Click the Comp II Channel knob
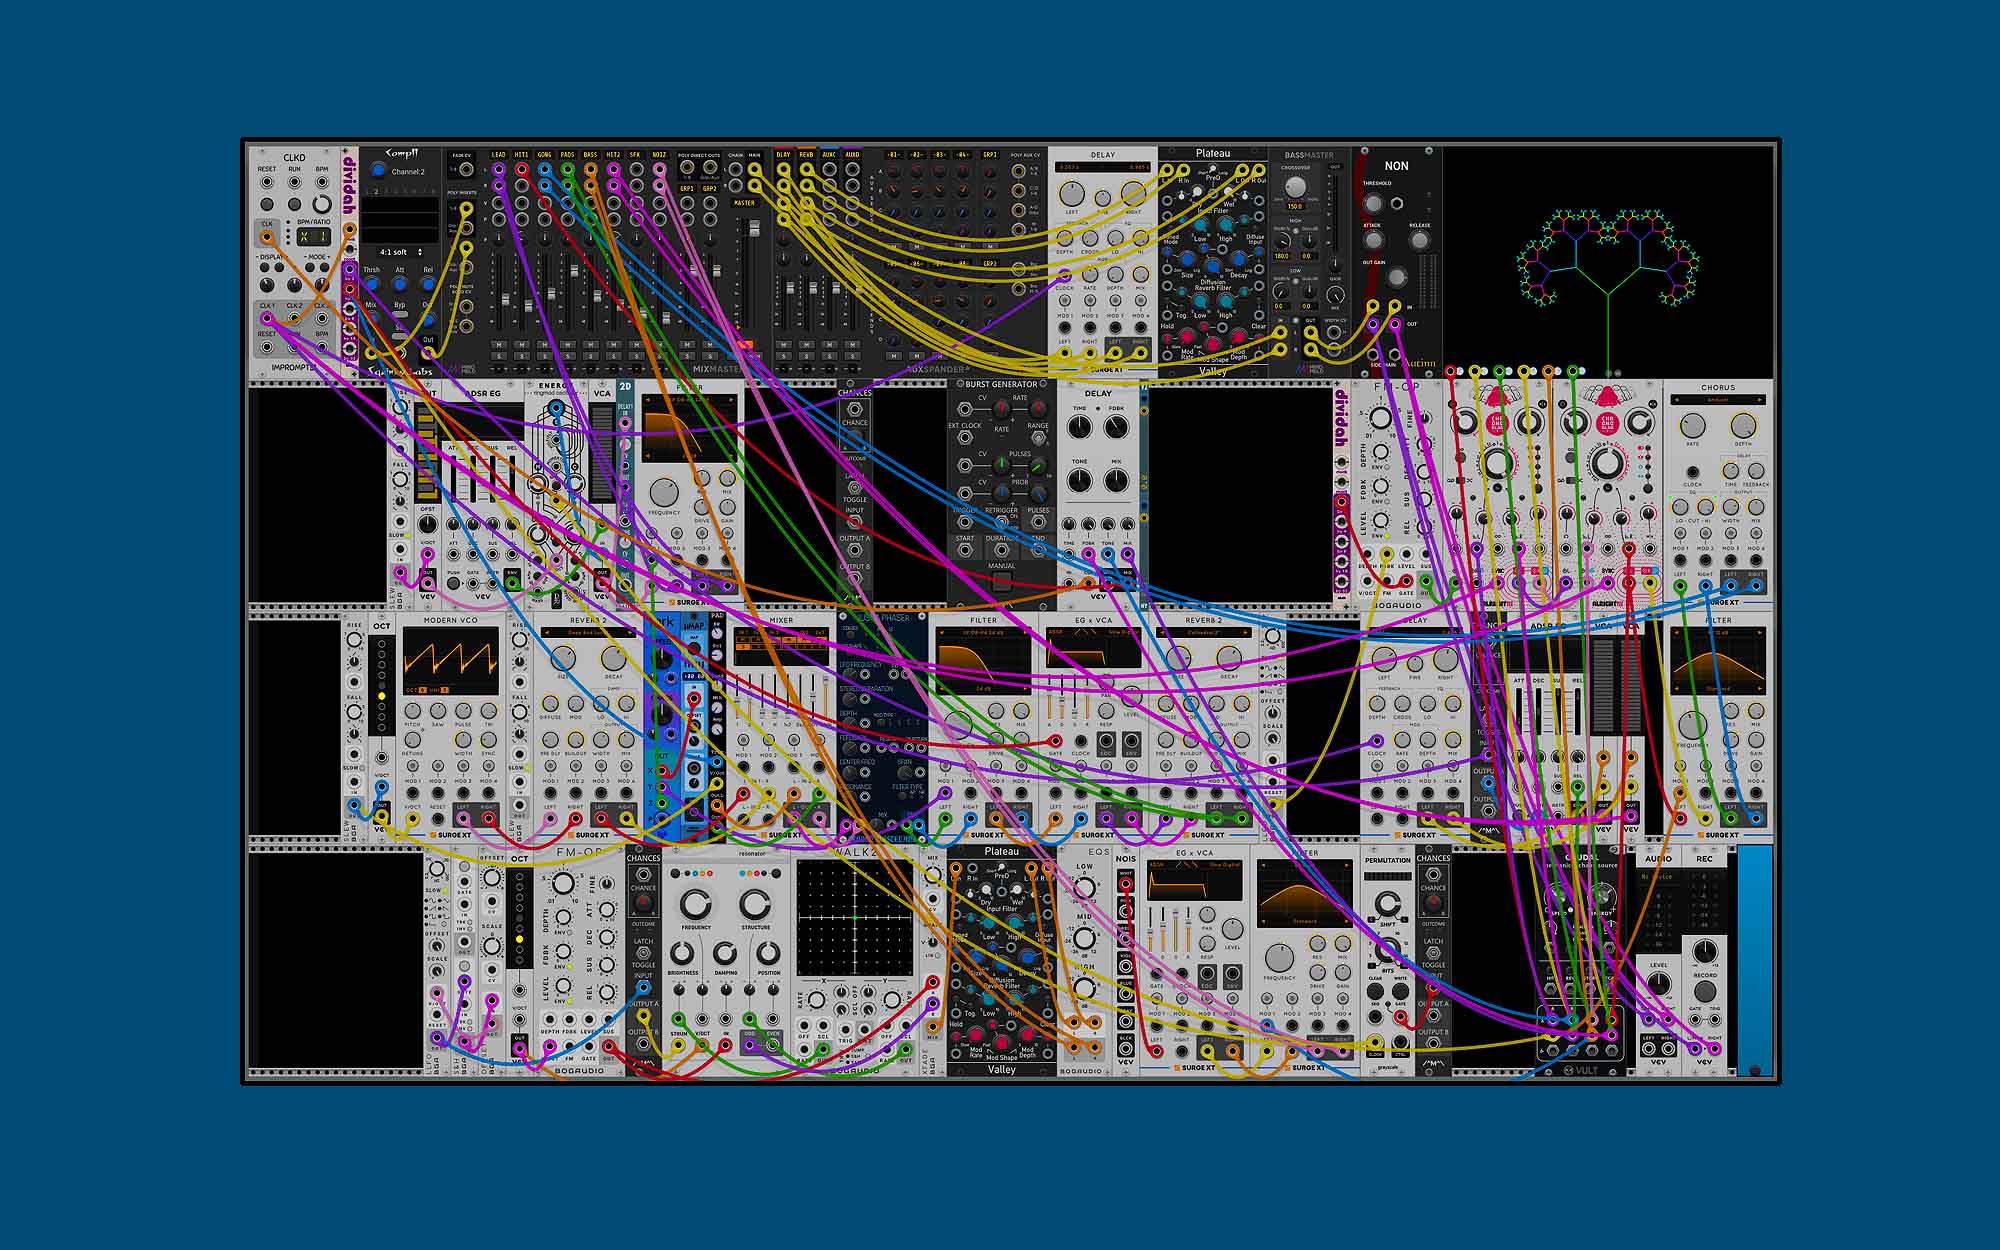Viewport: 2000px width, 1250px height. pos(378,170)
